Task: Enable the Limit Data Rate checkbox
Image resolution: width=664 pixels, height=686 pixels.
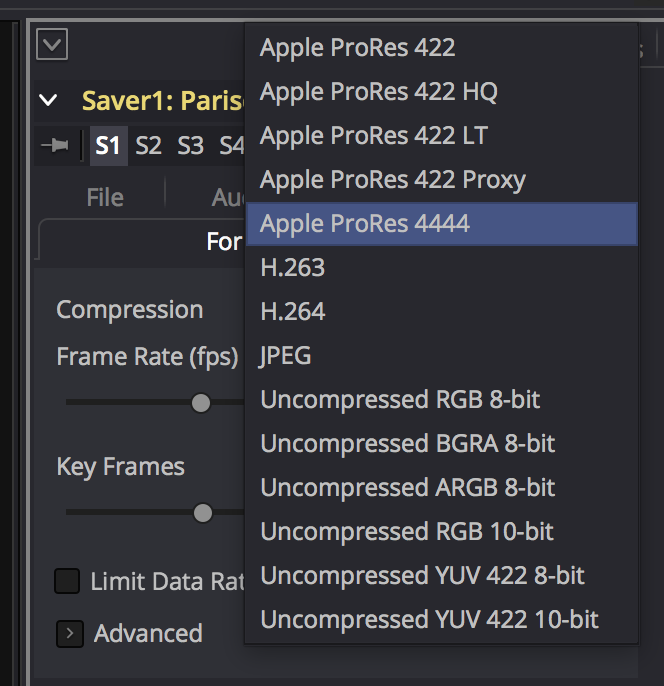Action: click(67, 581)
